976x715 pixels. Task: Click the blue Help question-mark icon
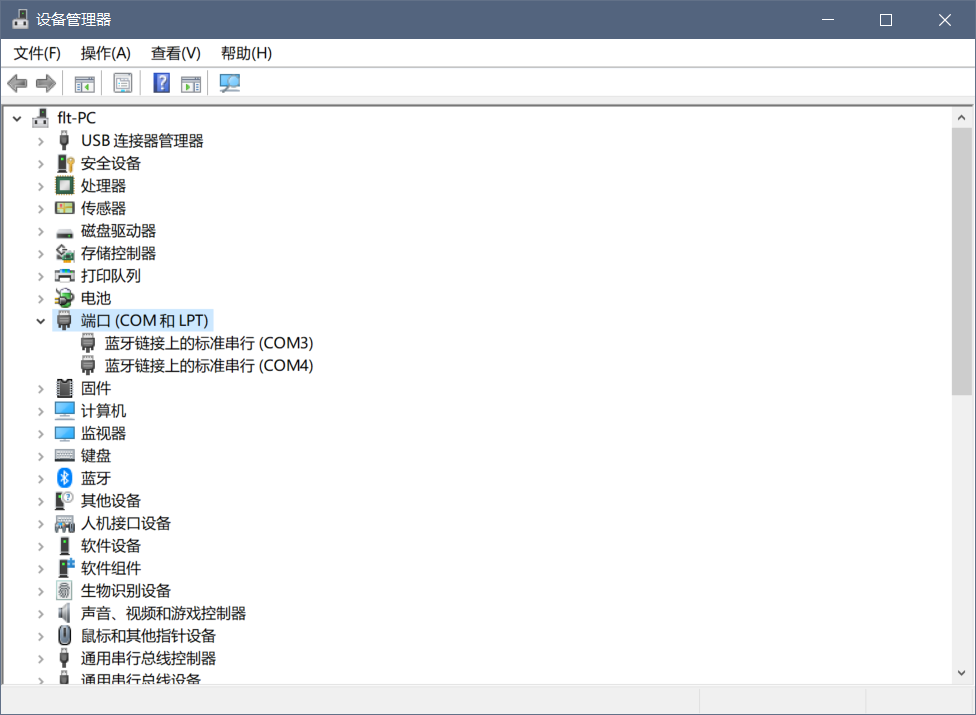tap(161, 83)
